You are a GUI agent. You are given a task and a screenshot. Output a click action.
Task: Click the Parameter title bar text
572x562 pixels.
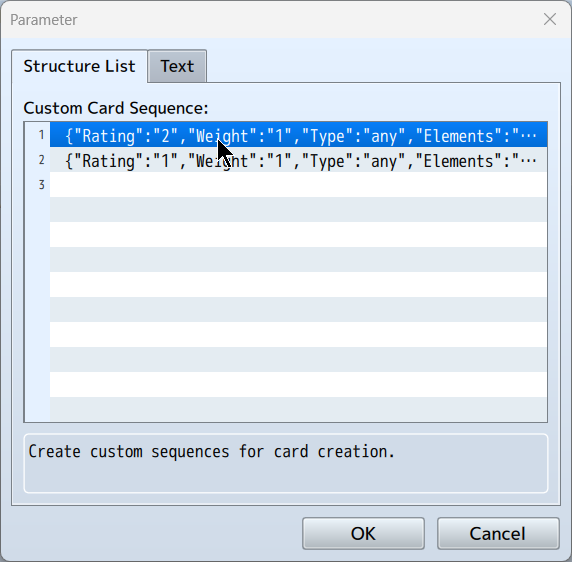click(44, 20)
